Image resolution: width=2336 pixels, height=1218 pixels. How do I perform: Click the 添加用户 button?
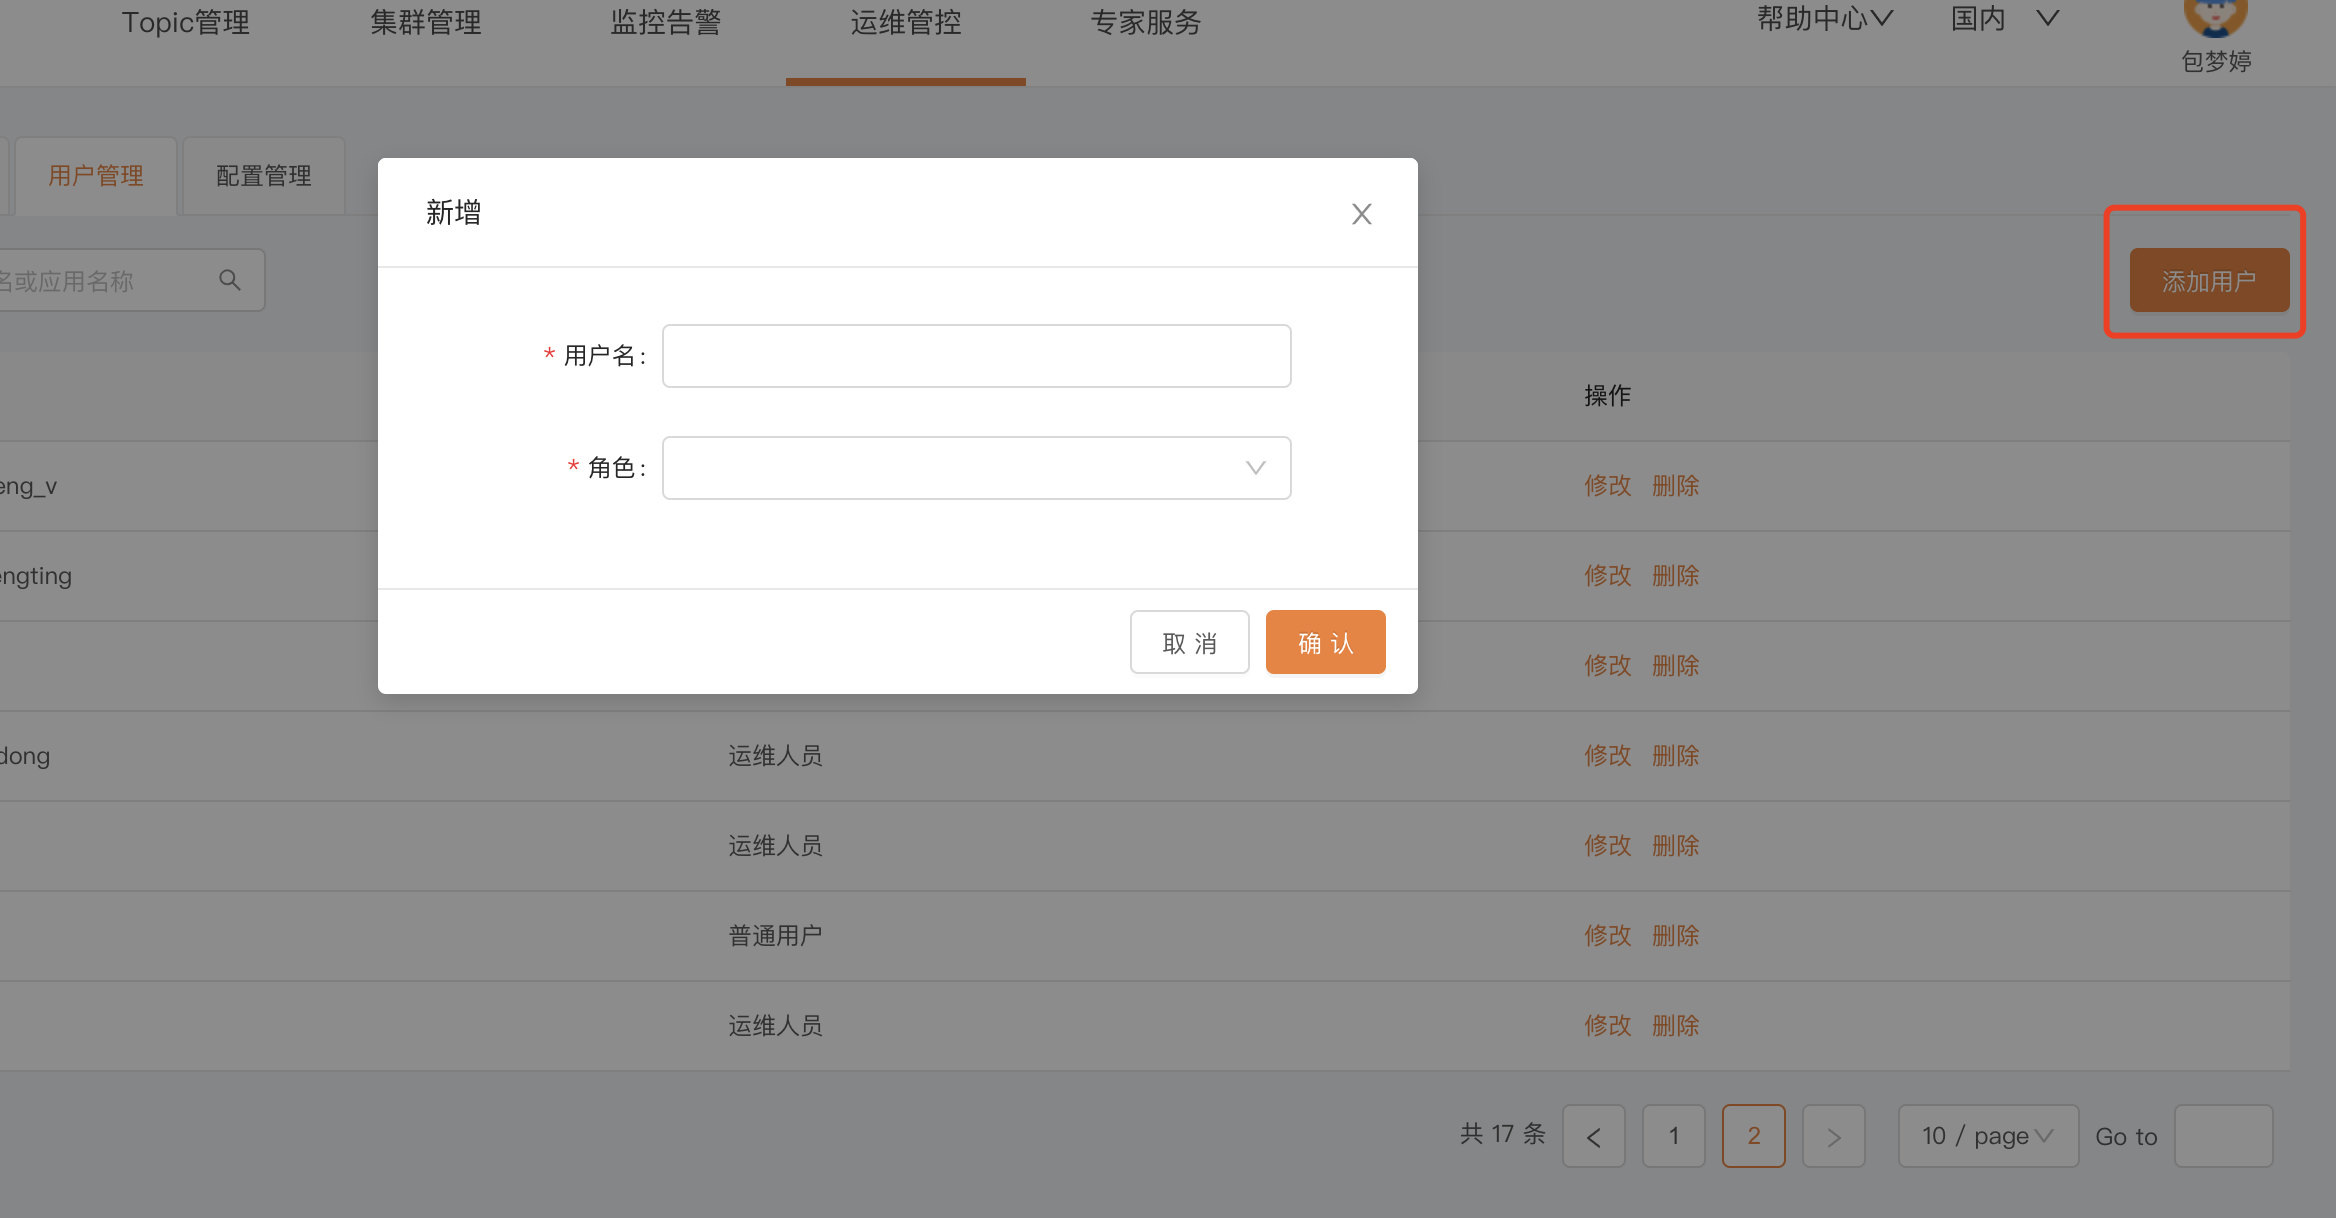click(2208, 281)
